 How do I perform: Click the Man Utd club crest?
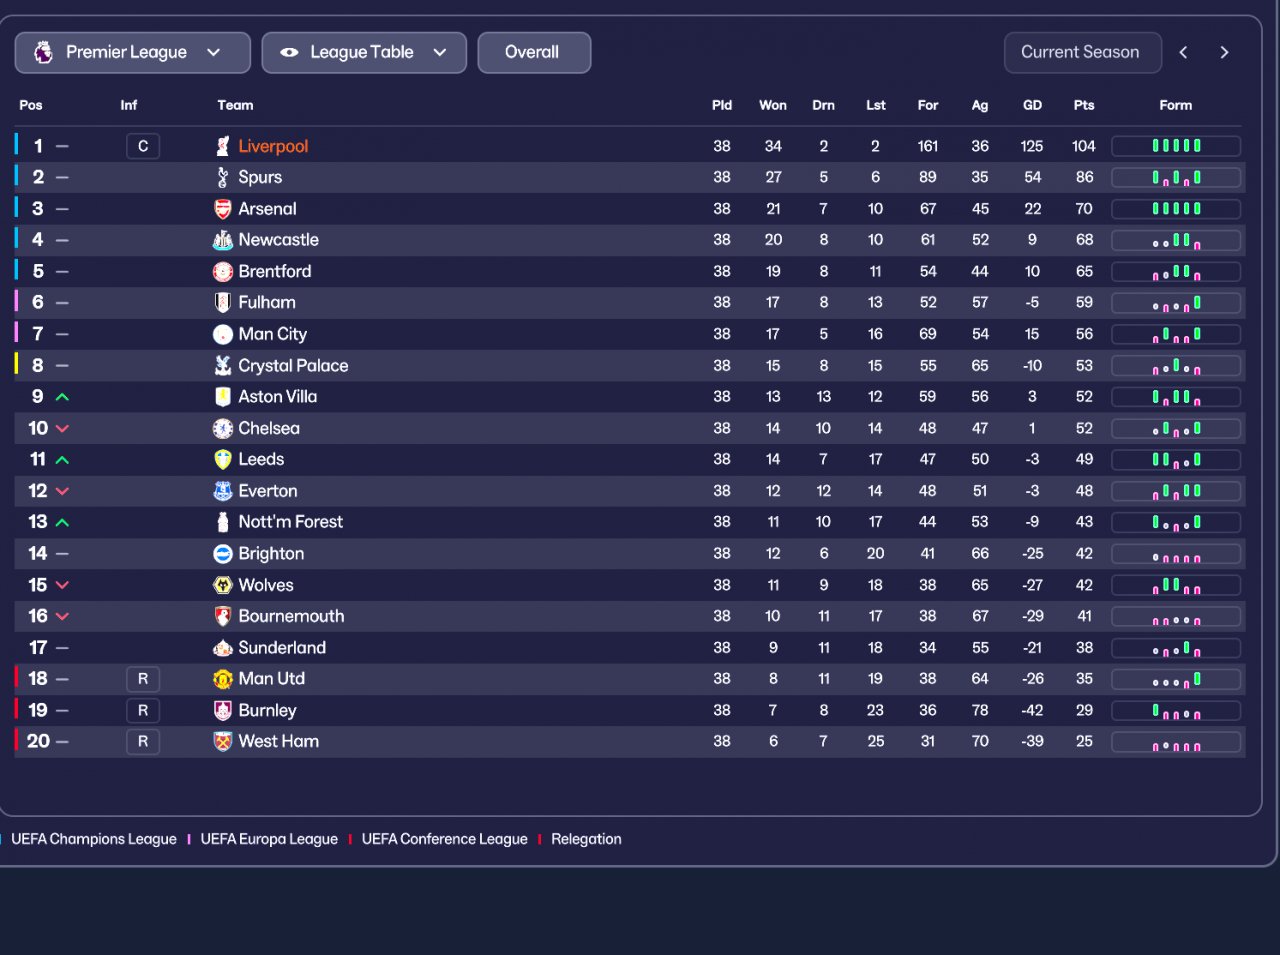click(x=223, y=679)
